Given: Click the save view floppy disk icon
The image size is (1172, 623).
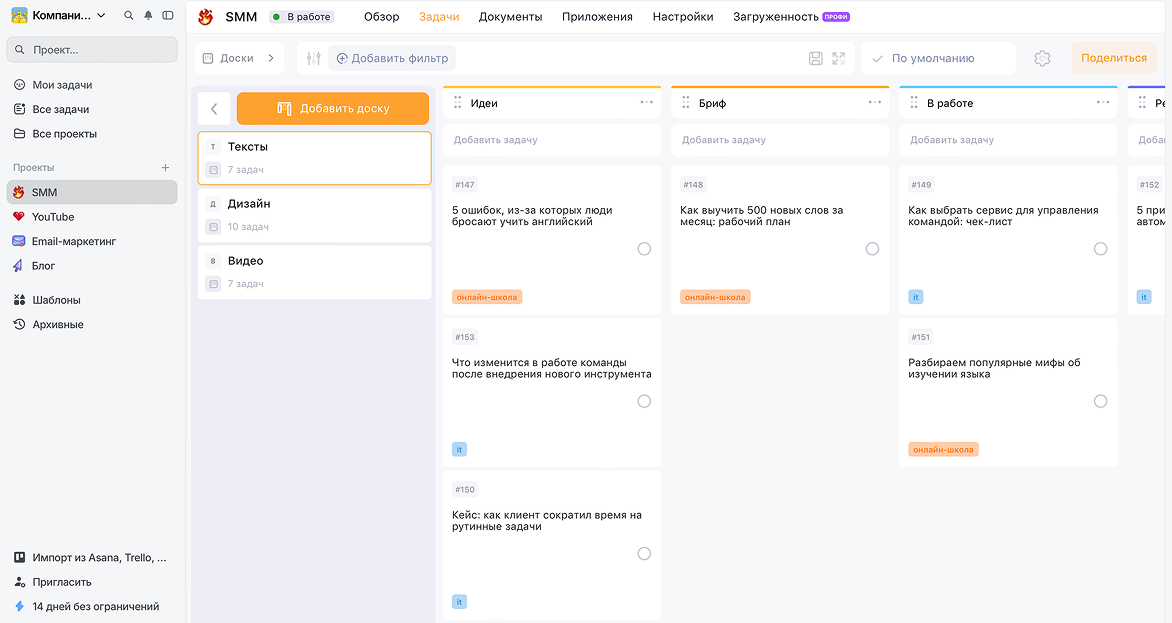Looking at the screenshot, I should point(816,58).
